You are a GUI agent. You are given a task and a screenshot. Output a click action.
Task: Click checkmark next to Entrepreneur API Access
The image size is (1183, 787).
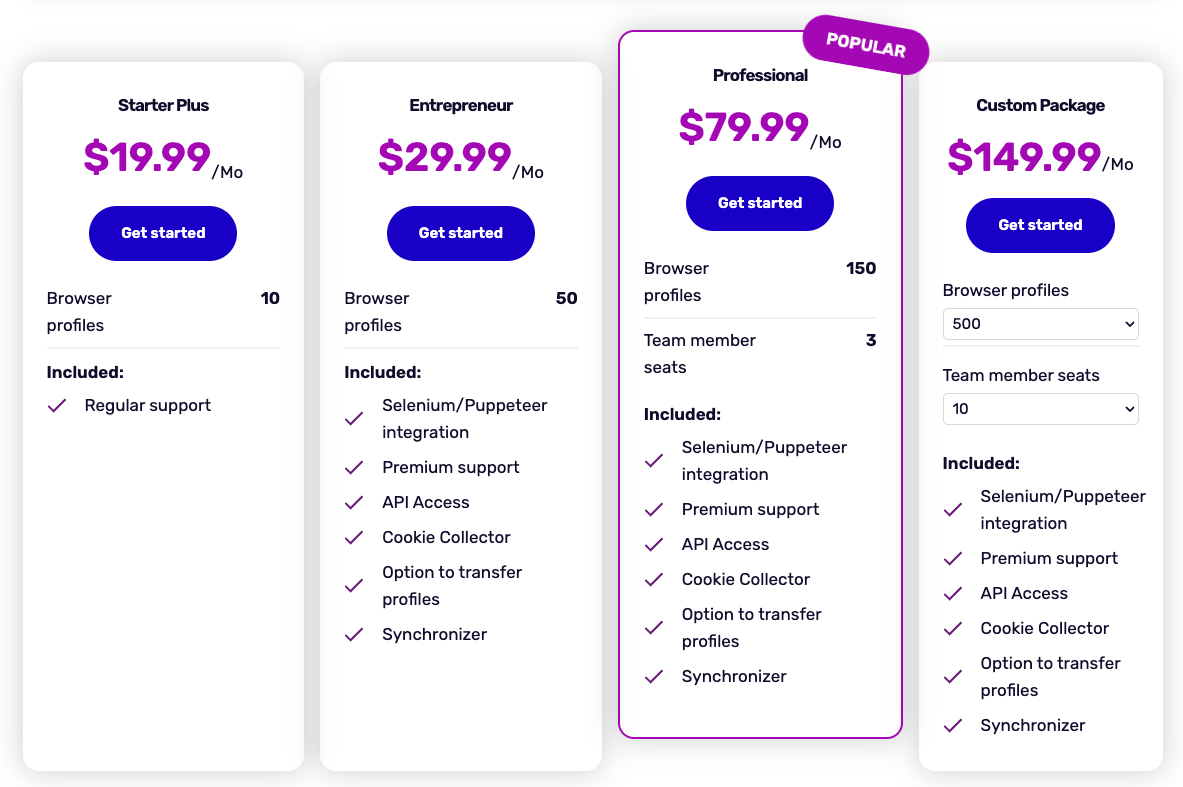point(354,503)
